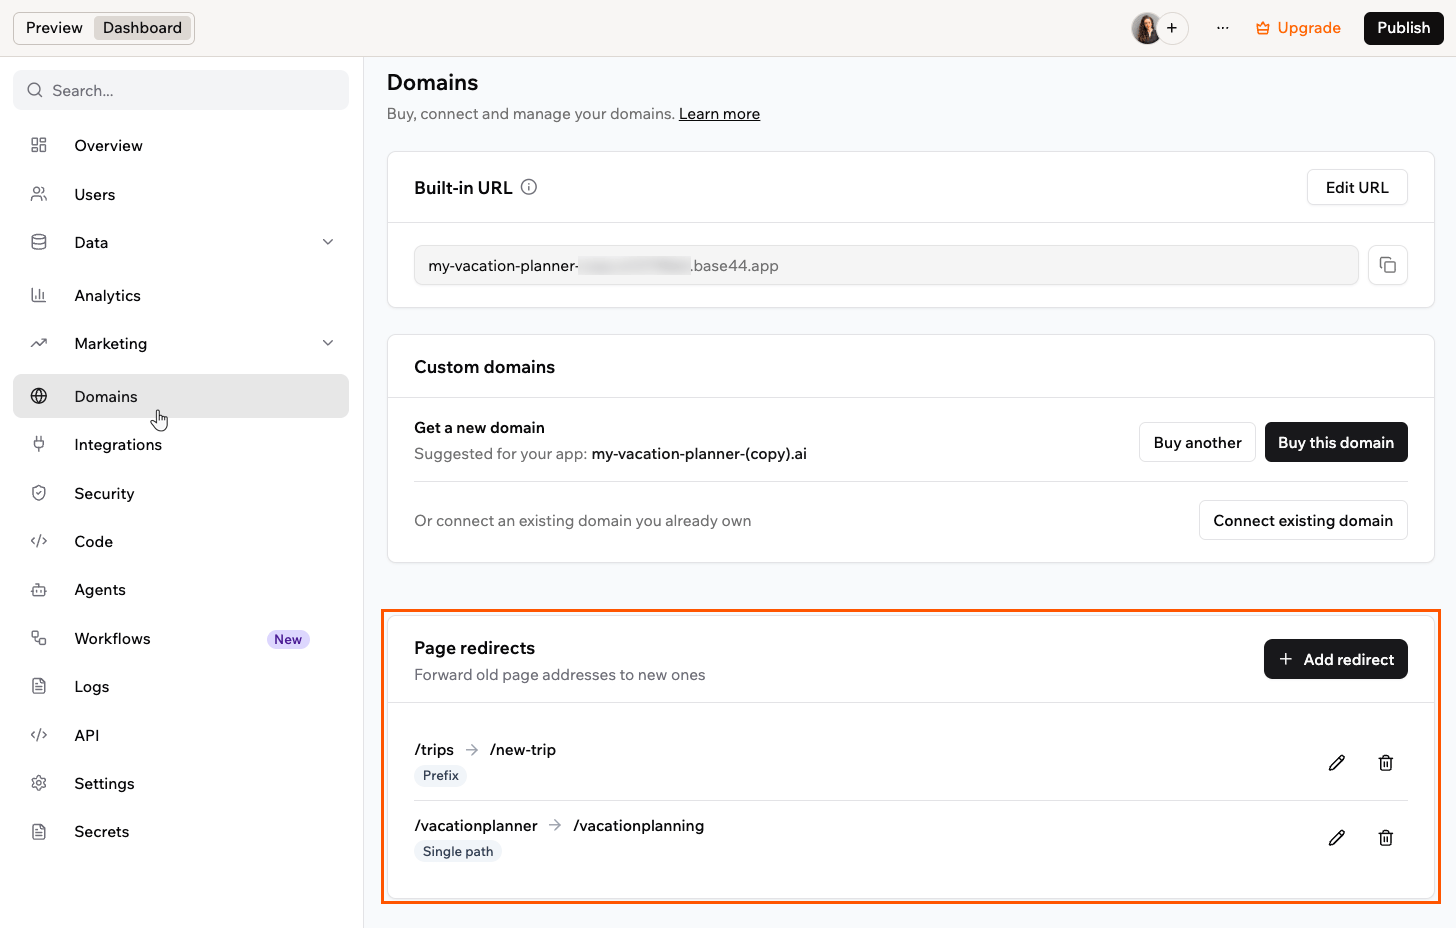The image size is (1456, 928).
Task: Open Workflows in the sidebar
Action: pyautogui.click(x=181, y=638)
